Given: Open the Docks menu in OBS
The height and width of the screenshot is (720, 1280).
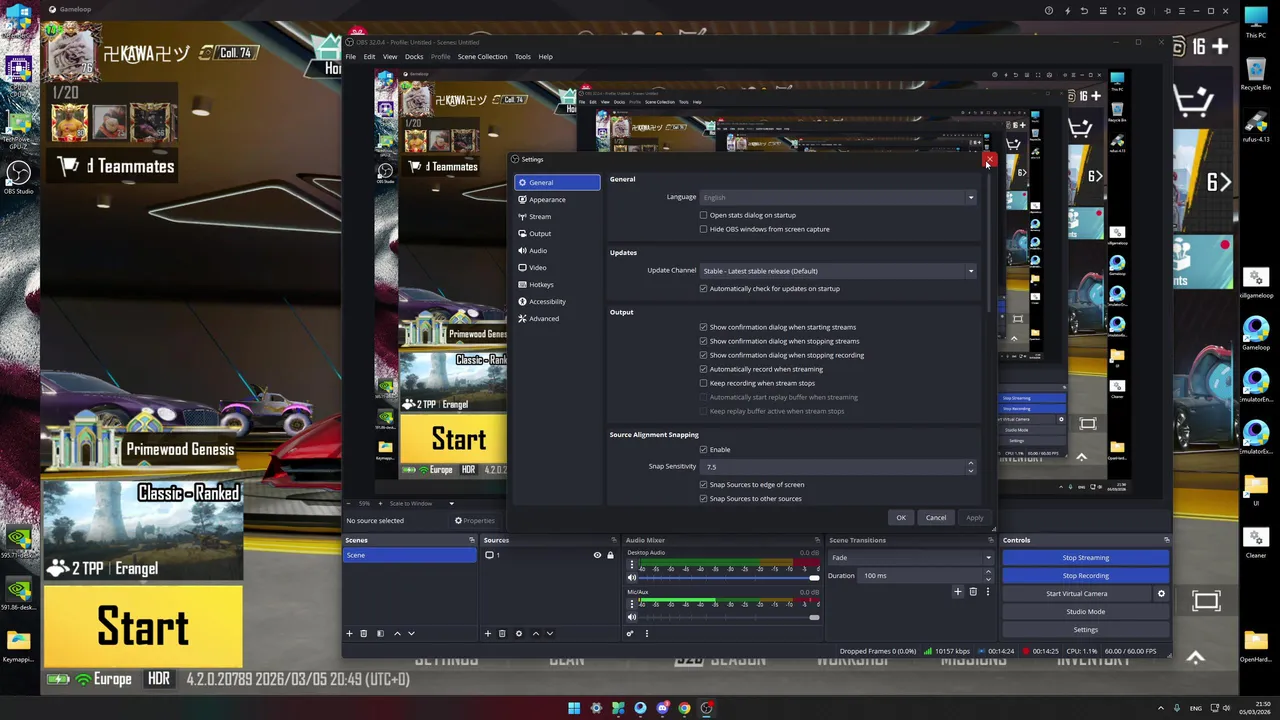Looking at the screenshot, I should (414, 57).
